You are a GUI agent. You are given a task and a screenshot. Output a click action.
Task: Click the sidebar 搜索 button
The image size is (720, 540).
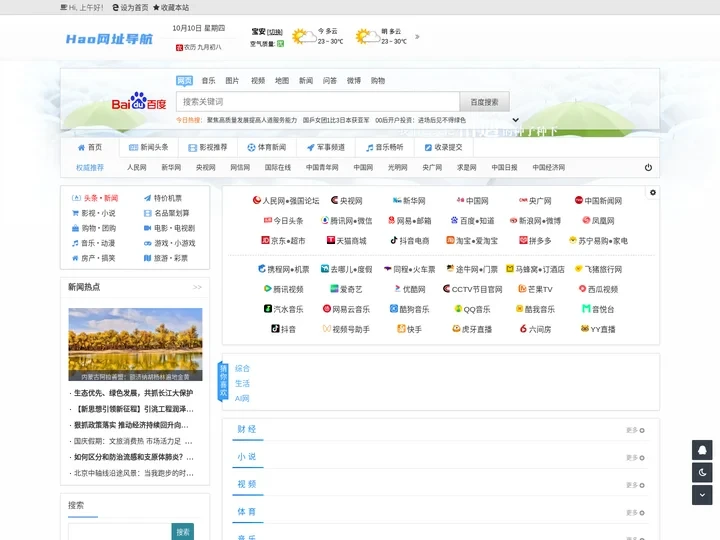tap(183, 532)
